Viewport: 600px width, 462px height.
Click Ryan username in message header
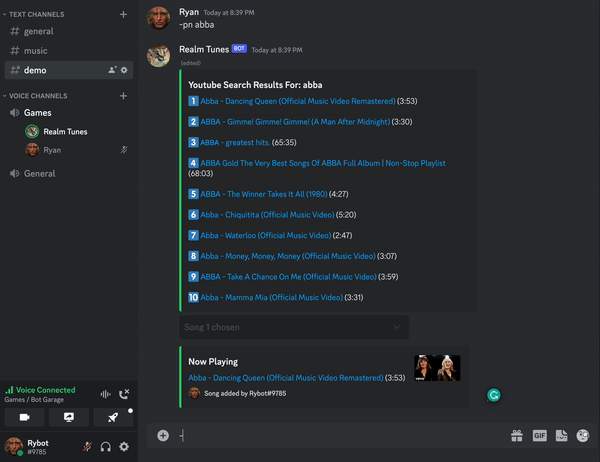[189, 12]
